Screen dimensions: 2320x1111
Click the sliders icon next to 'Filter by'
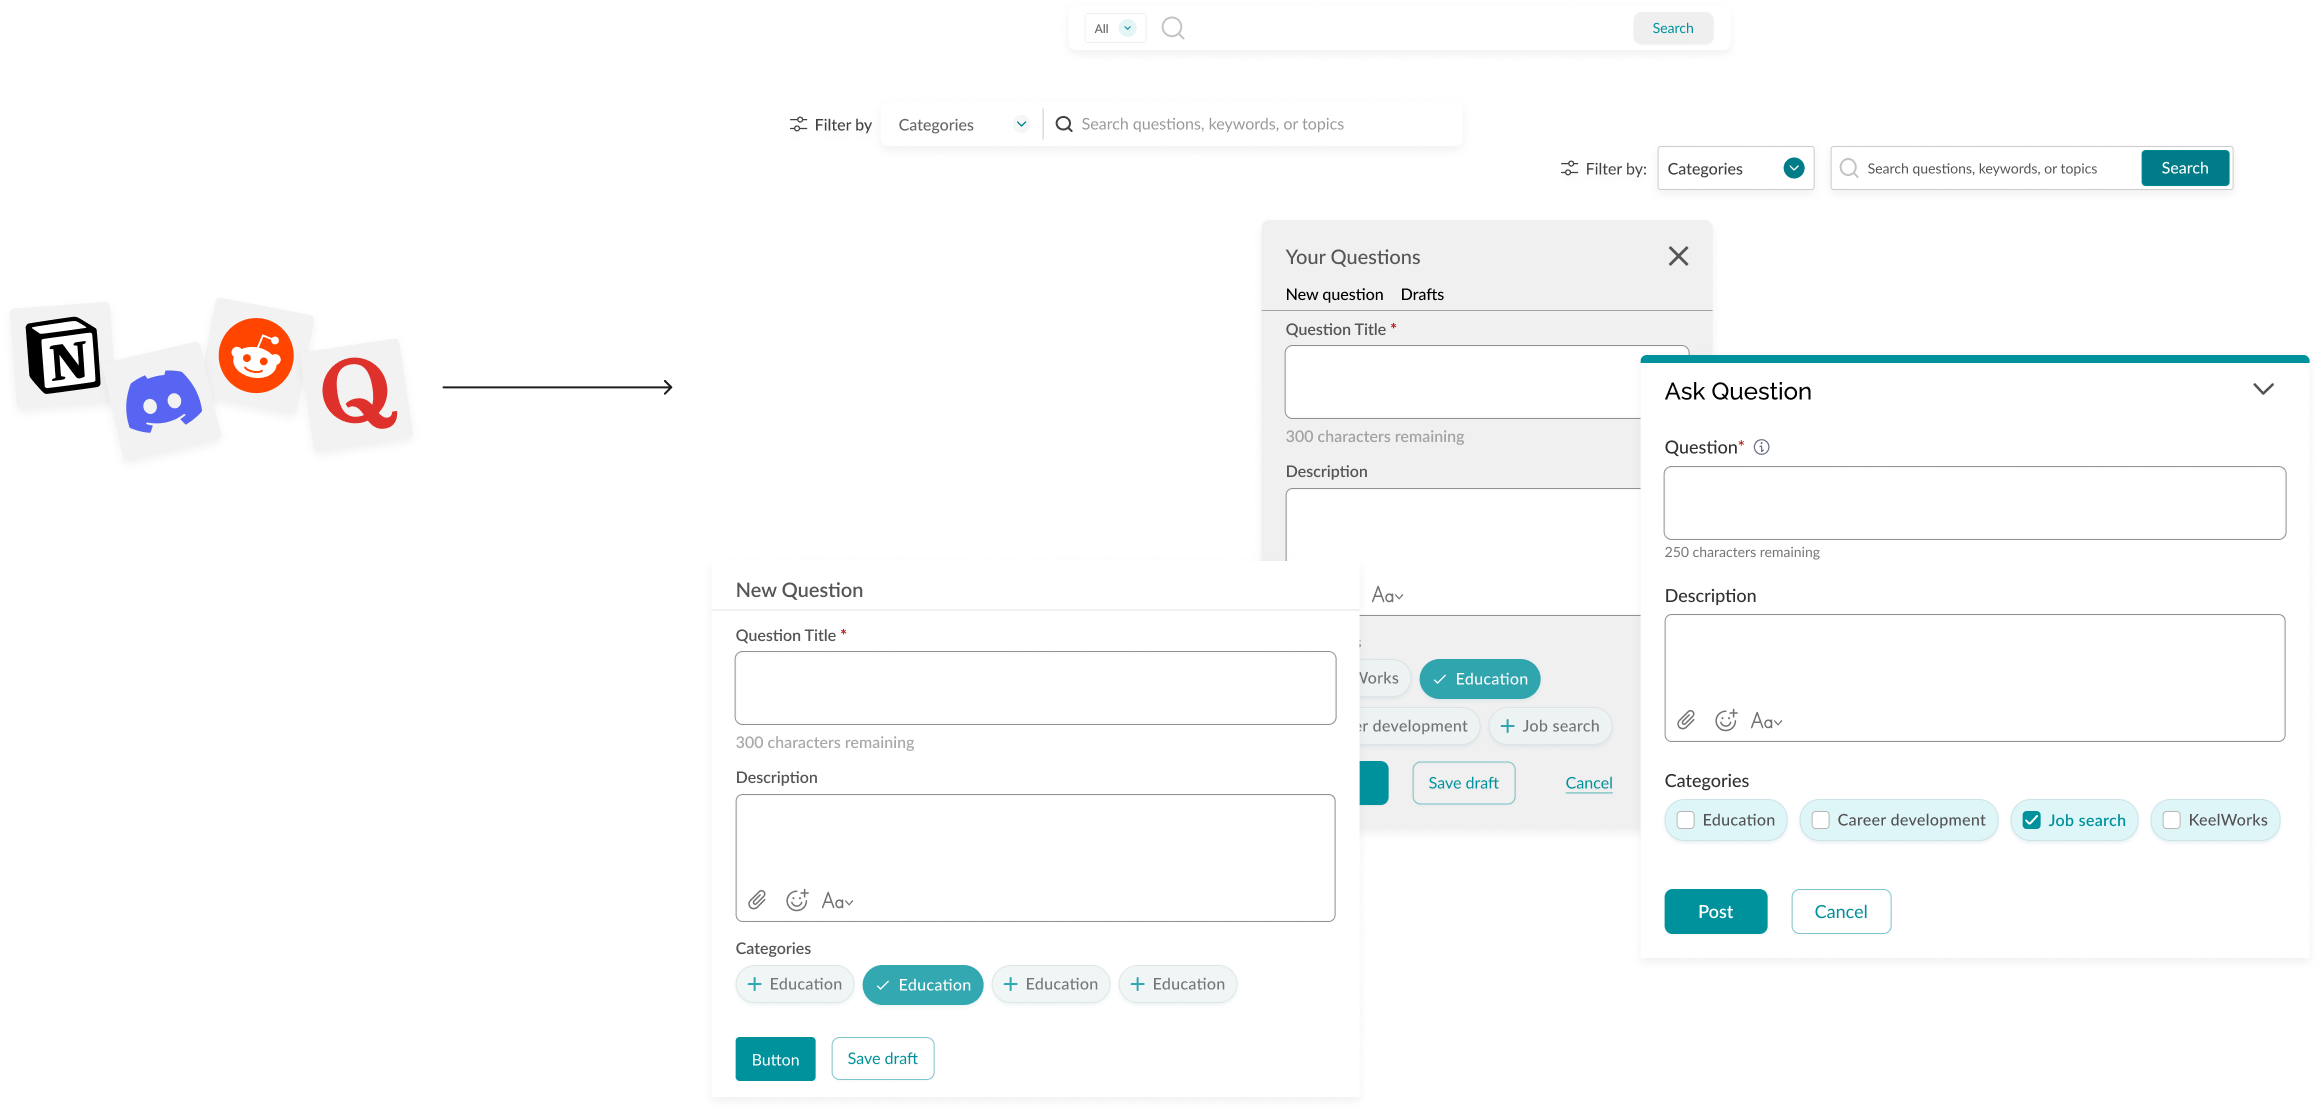coord(798,124)
